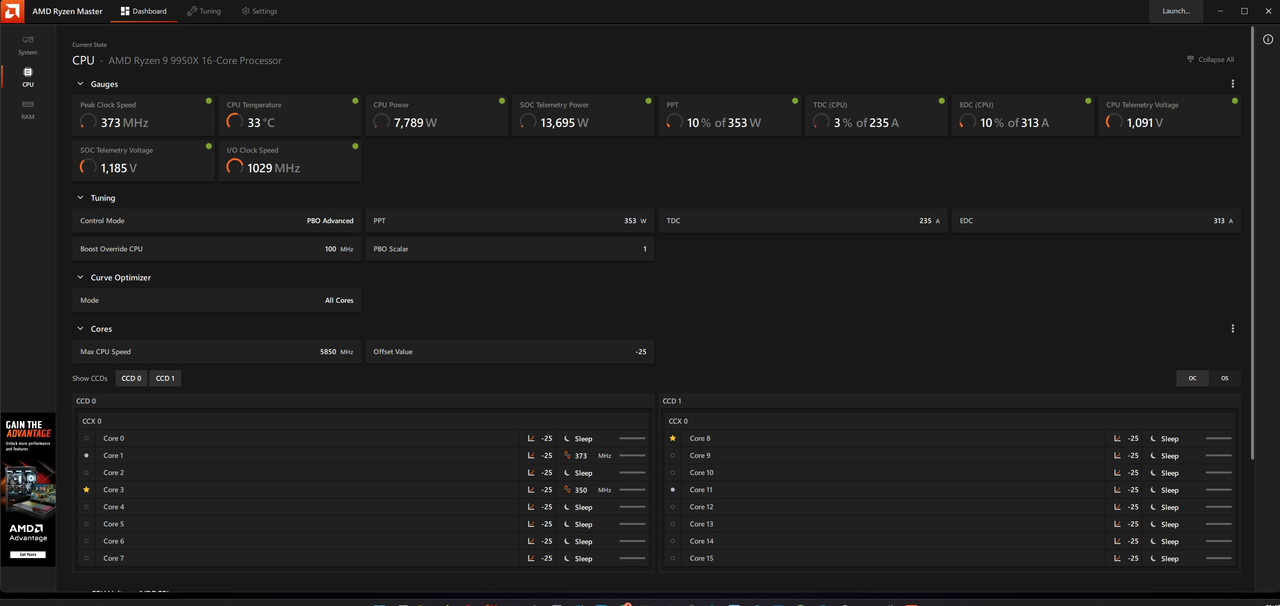Click Collapse All sections
The image size is (1280, 606).
1210,60
